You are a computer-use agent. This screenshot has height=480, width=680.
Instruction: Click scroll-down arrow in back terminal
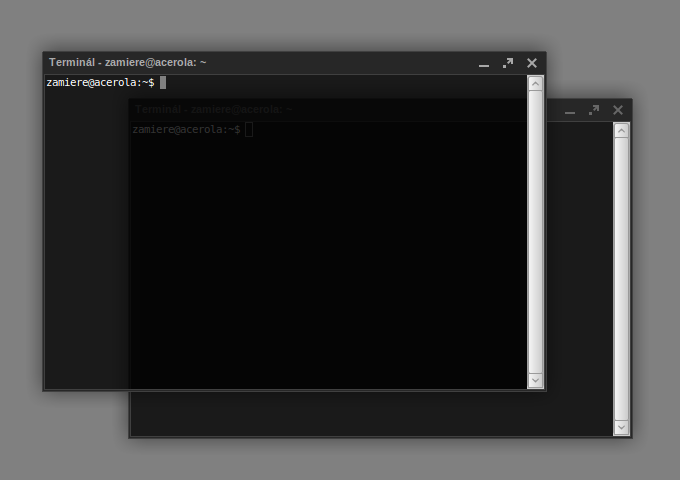point(621,428)
